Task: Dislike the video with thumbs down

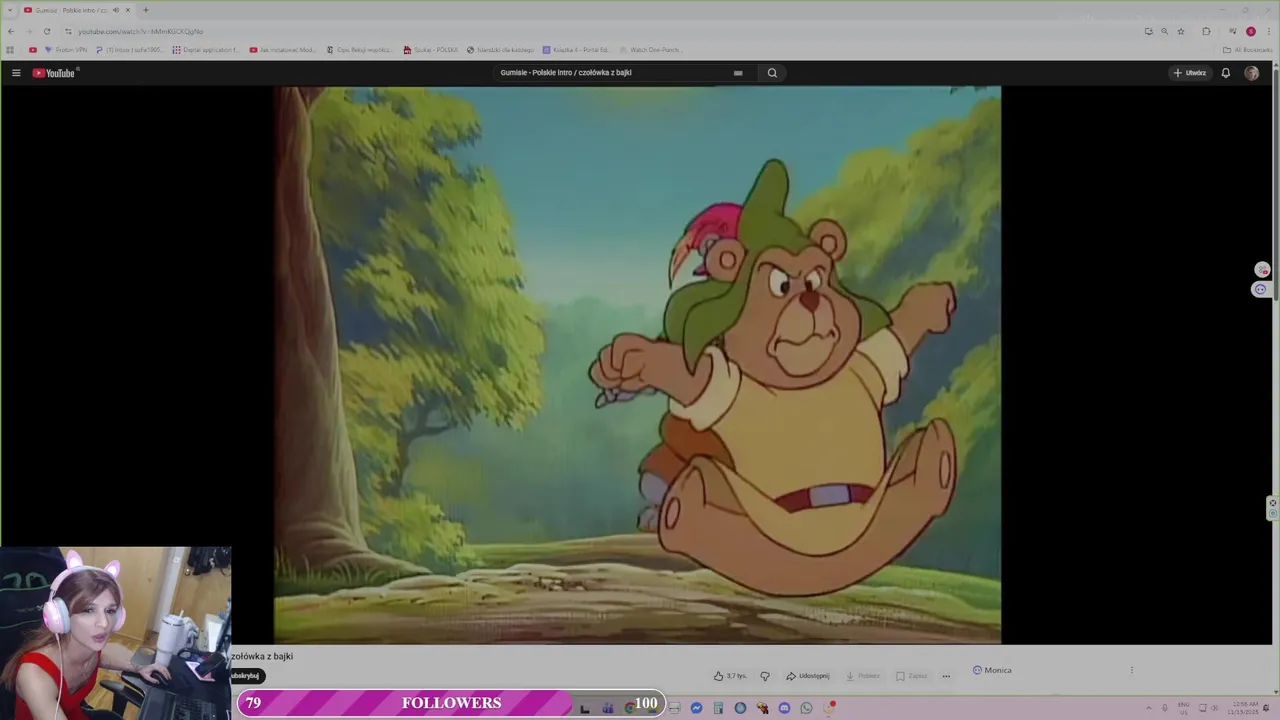Action: [x=765, y=676]
